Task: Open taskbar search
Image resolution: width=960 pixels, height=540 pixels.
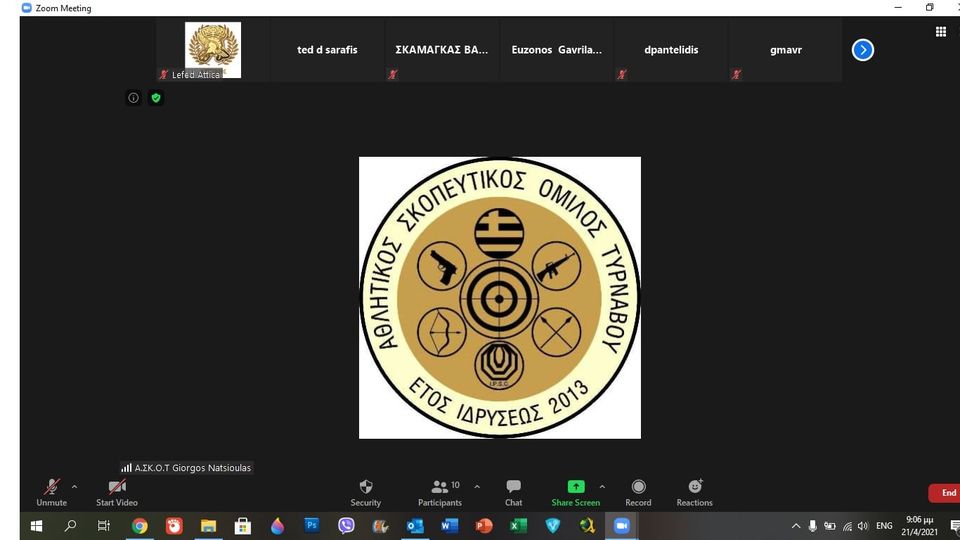Action: (70, 526)
